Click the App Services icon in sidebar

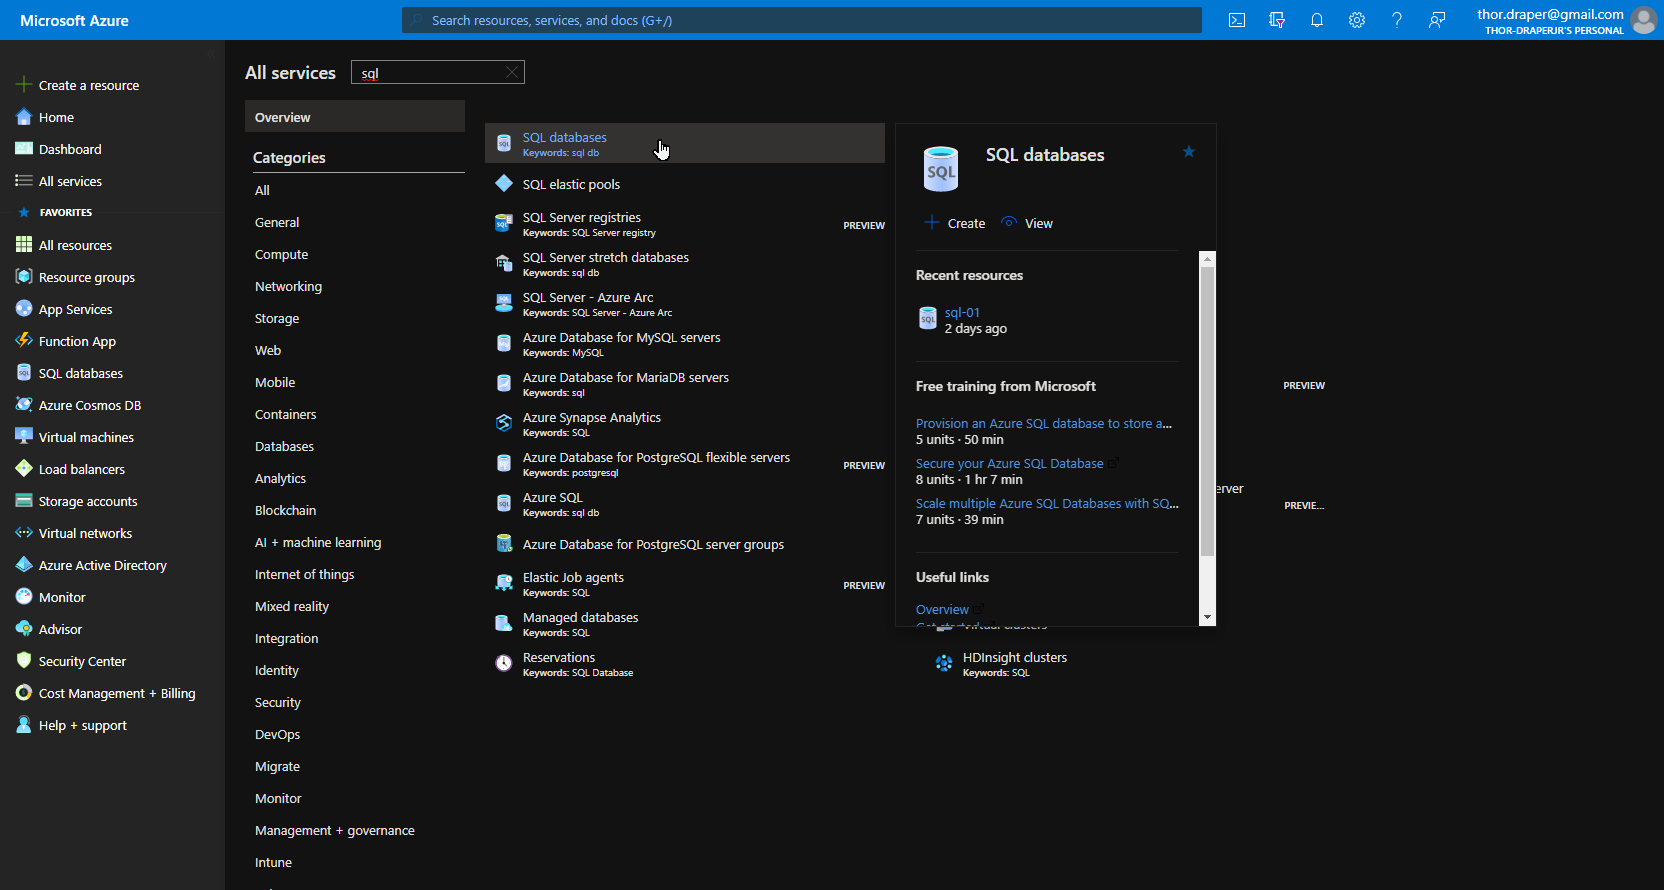point(24,309)
